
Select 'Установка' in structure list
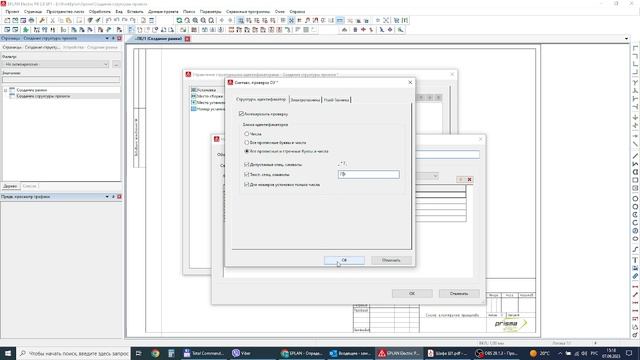(x=206, y=90)
